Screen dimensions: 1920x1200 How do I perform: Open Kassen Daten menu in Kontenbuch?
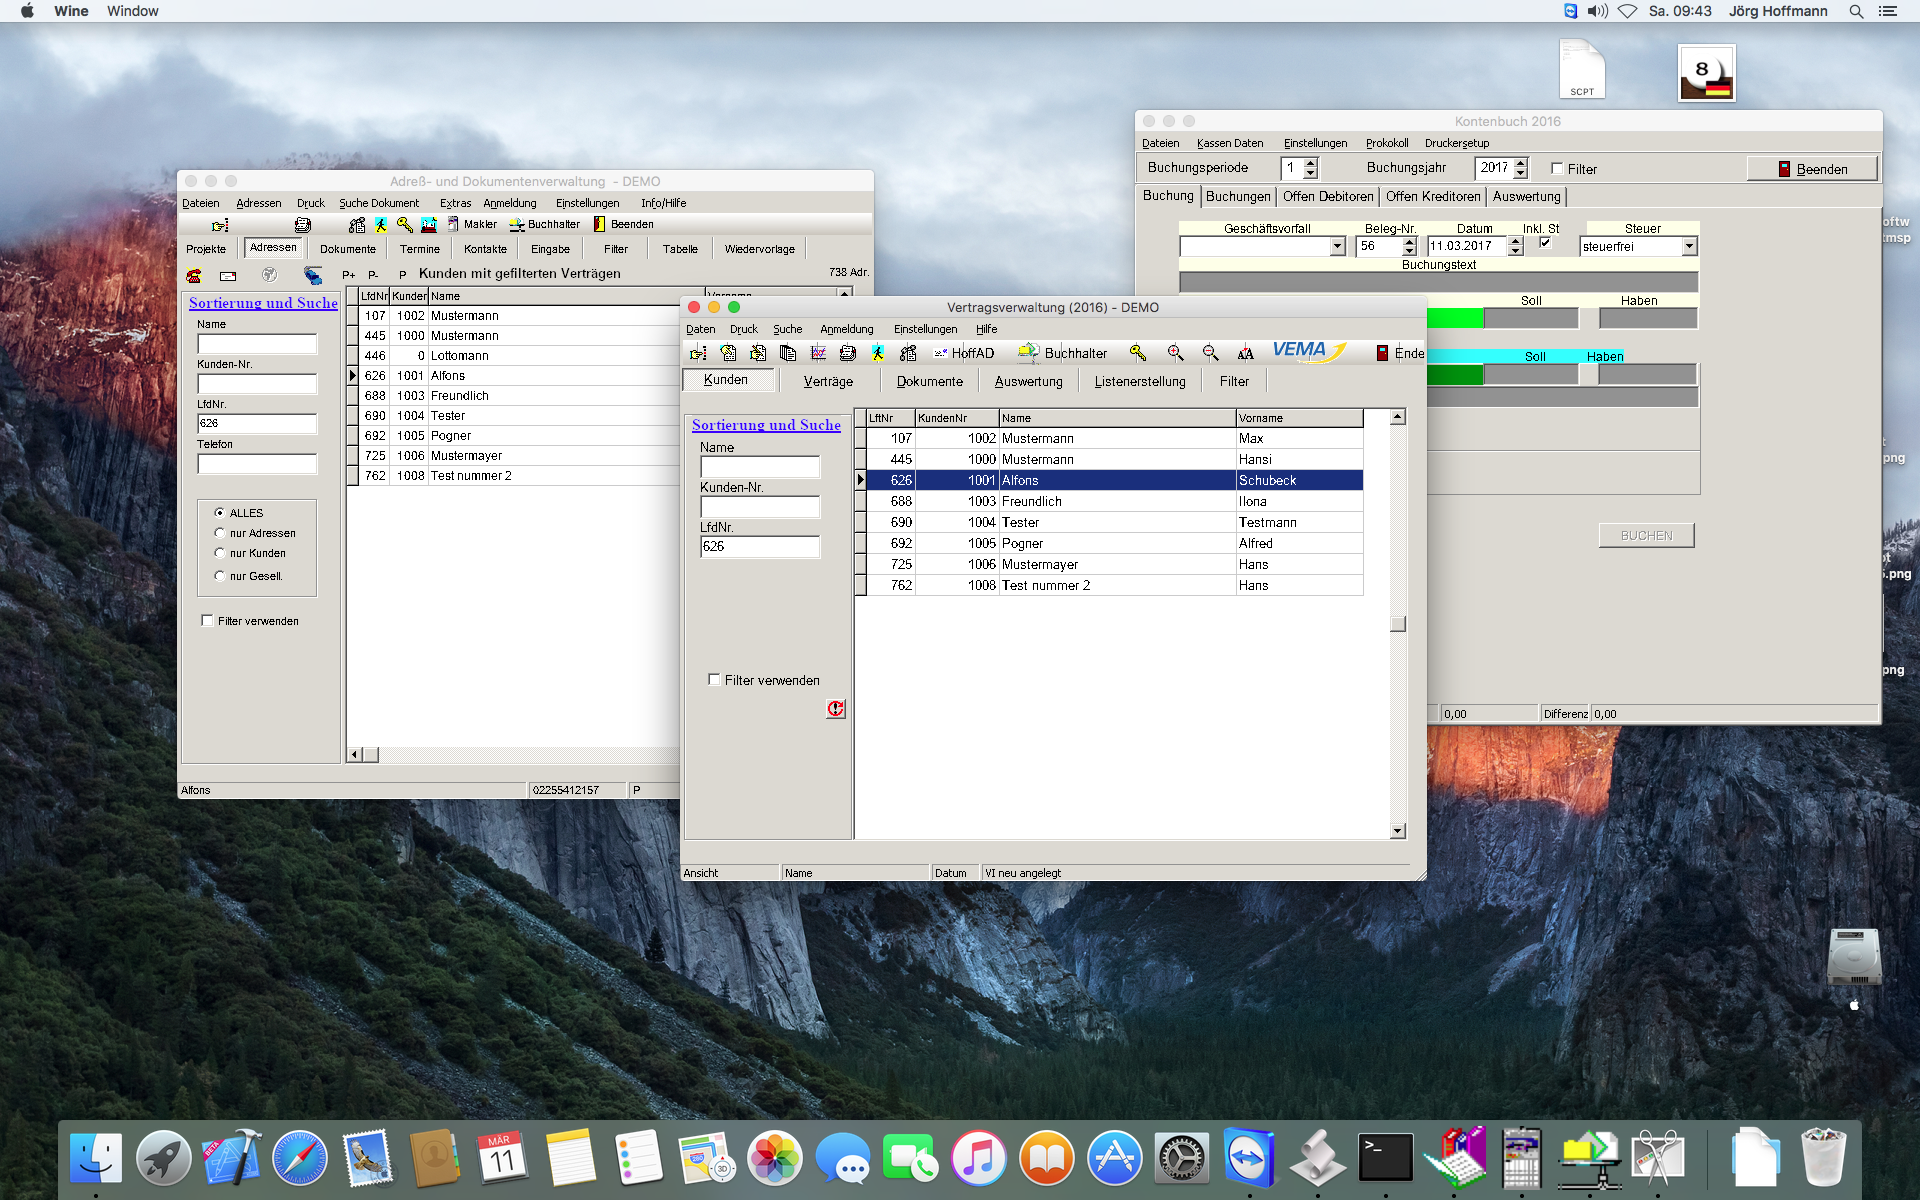[x=1230, y=143]
